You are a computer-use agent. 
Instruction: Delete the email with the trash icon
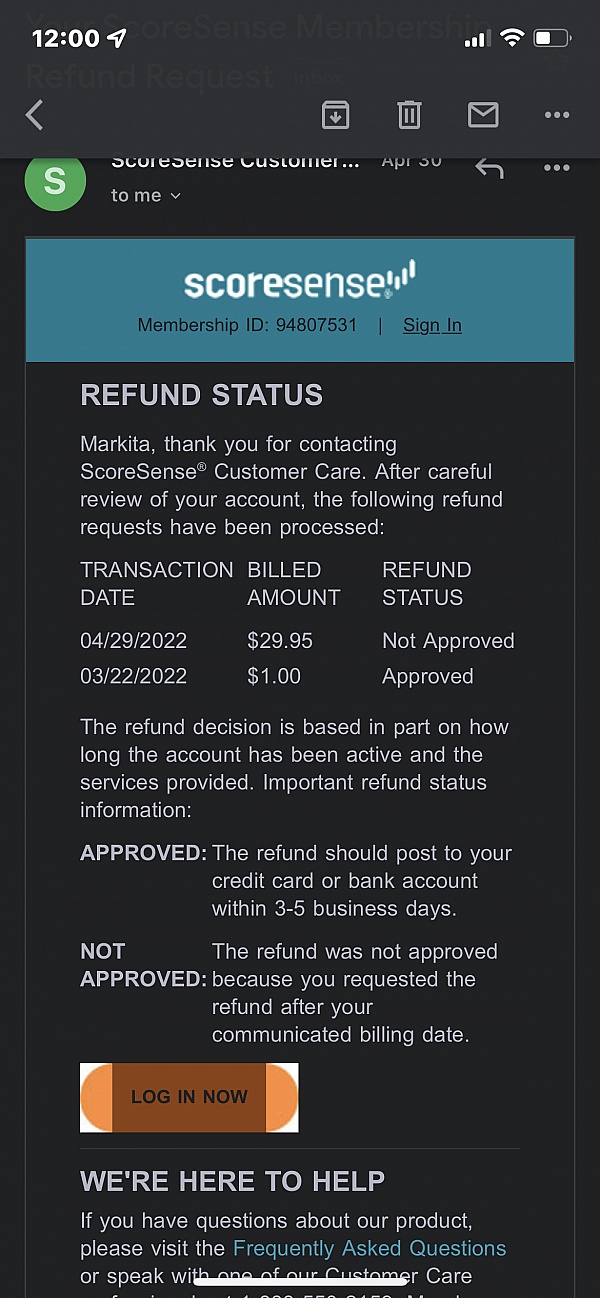tap(409, 116)
